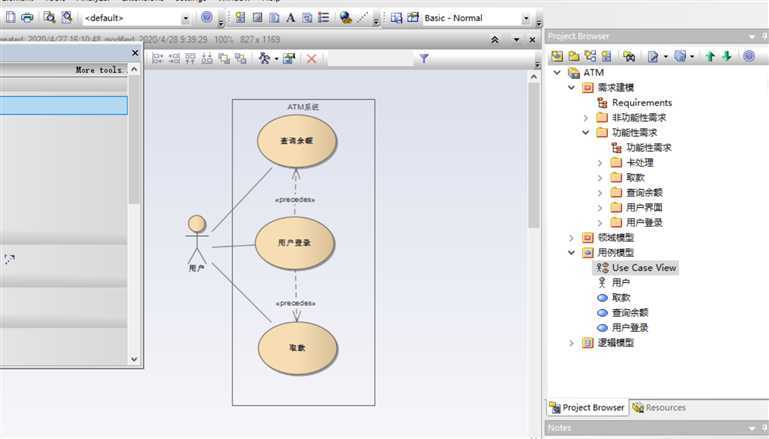This screenshot has height=439, width=769.
Task: Expand the 用户界面 folder
Action: (600, 208)
